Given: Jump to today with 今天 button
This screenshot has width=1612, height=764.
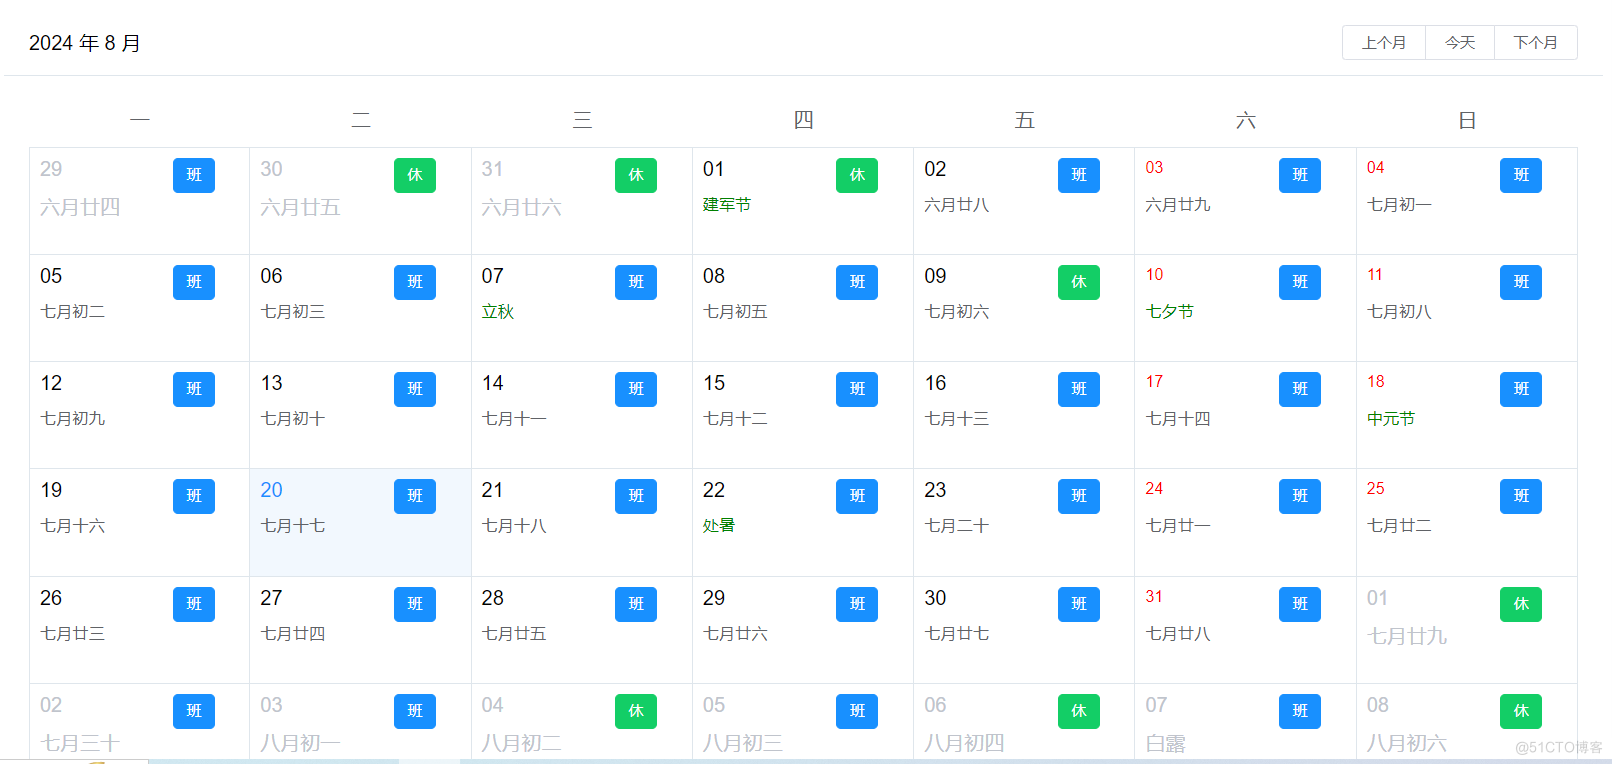Looking at the screenshot, I should click(x=1460, y=43).
